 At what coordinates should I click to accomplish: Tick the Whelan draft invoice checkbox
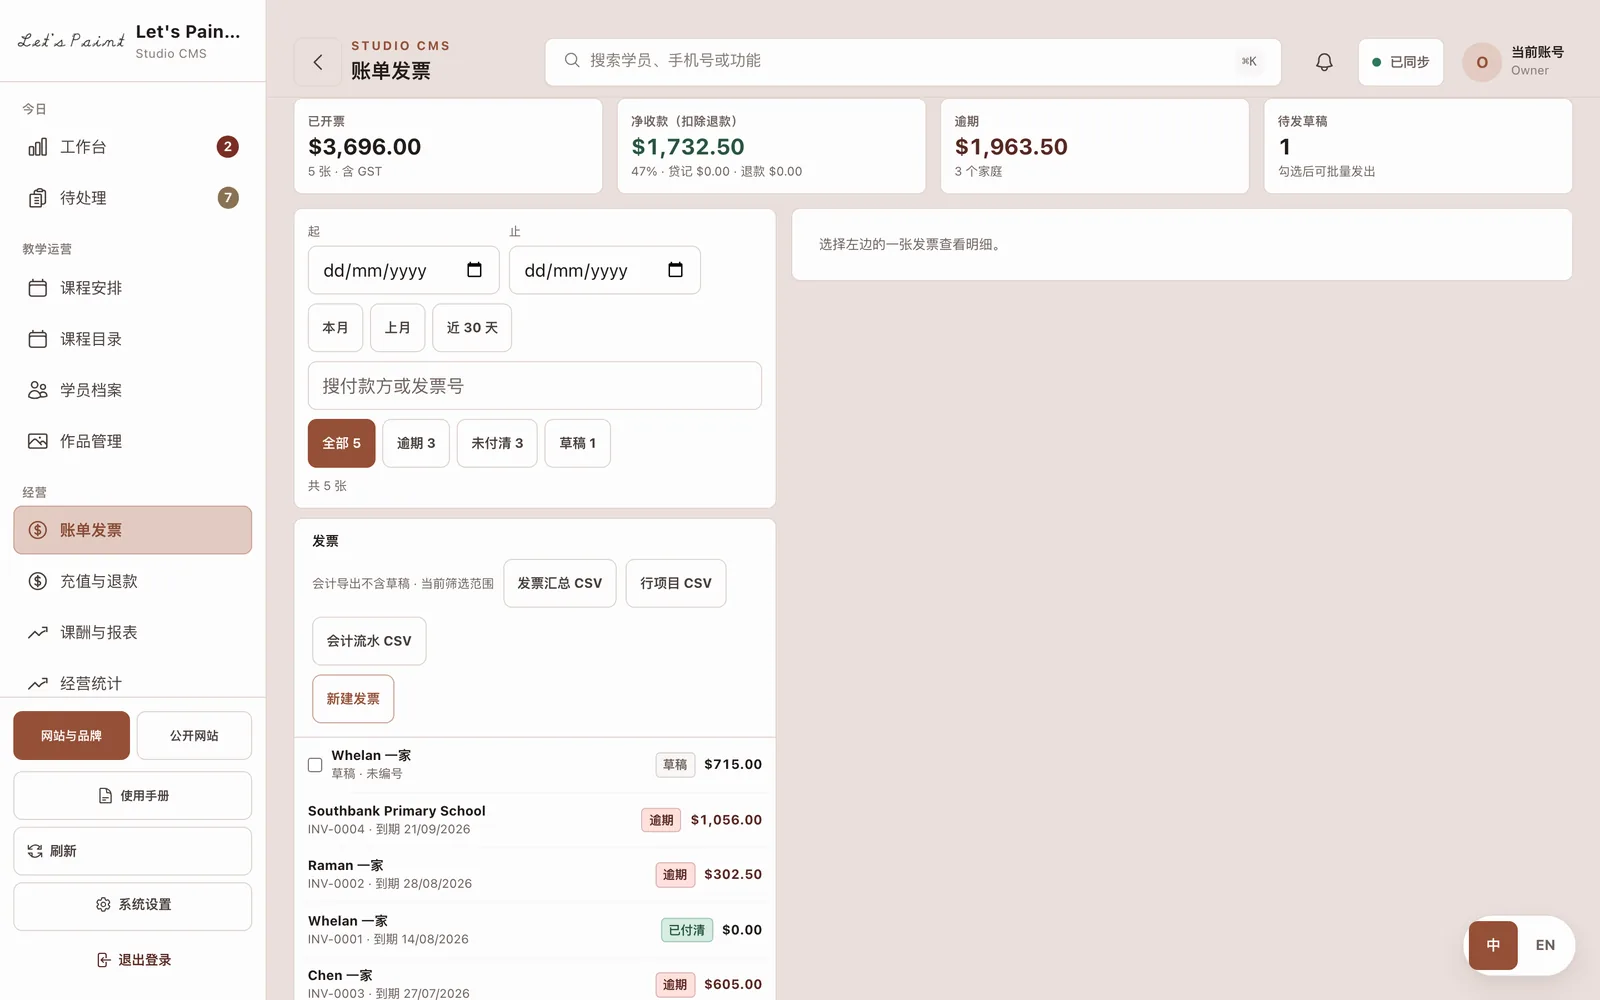(315, 765)
